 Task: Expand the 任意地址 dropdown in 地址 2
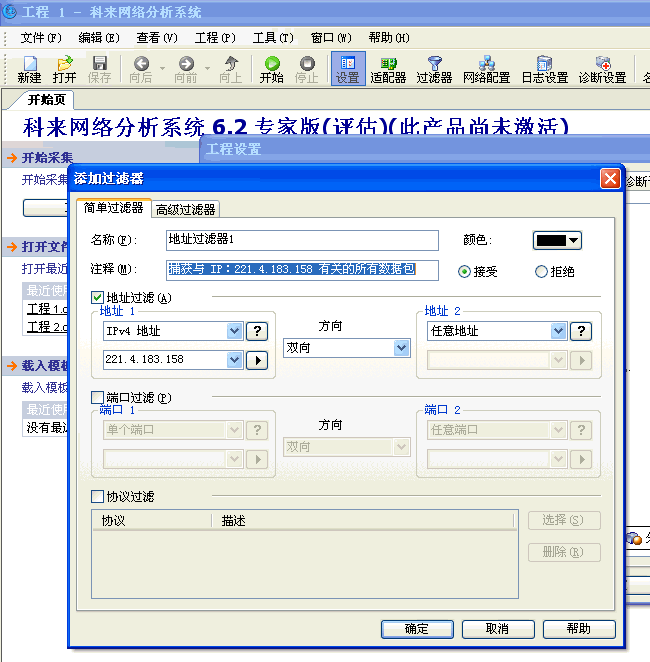[x=558, y=331]
